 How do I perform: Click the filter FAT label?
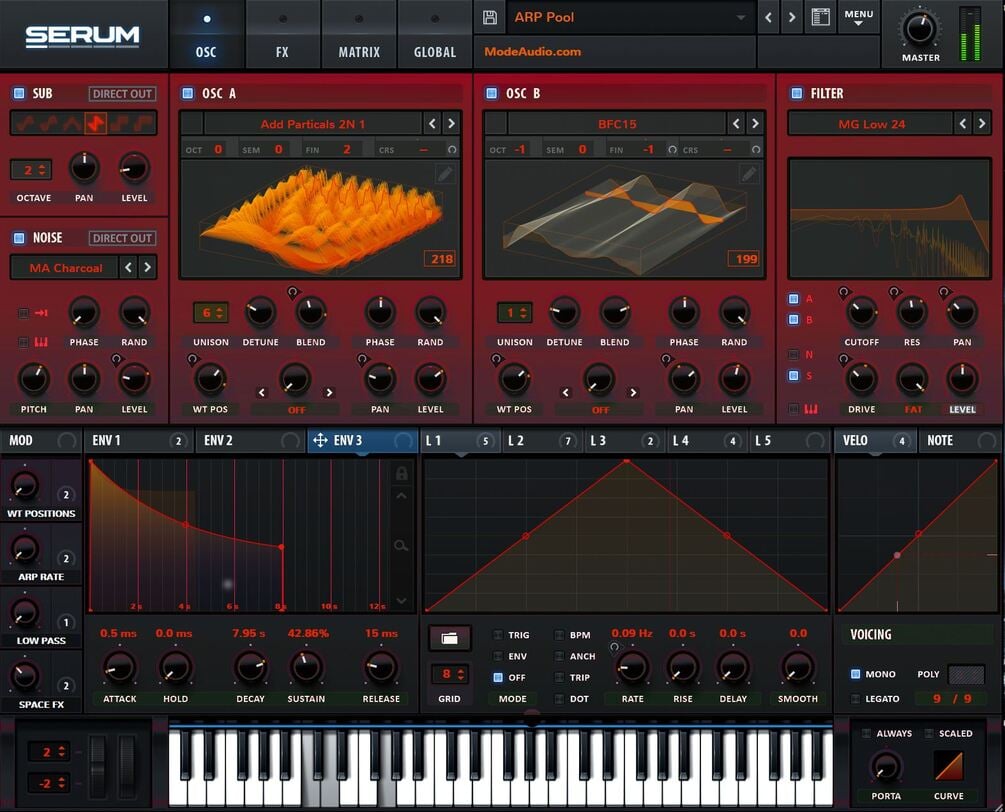[913, 409]
